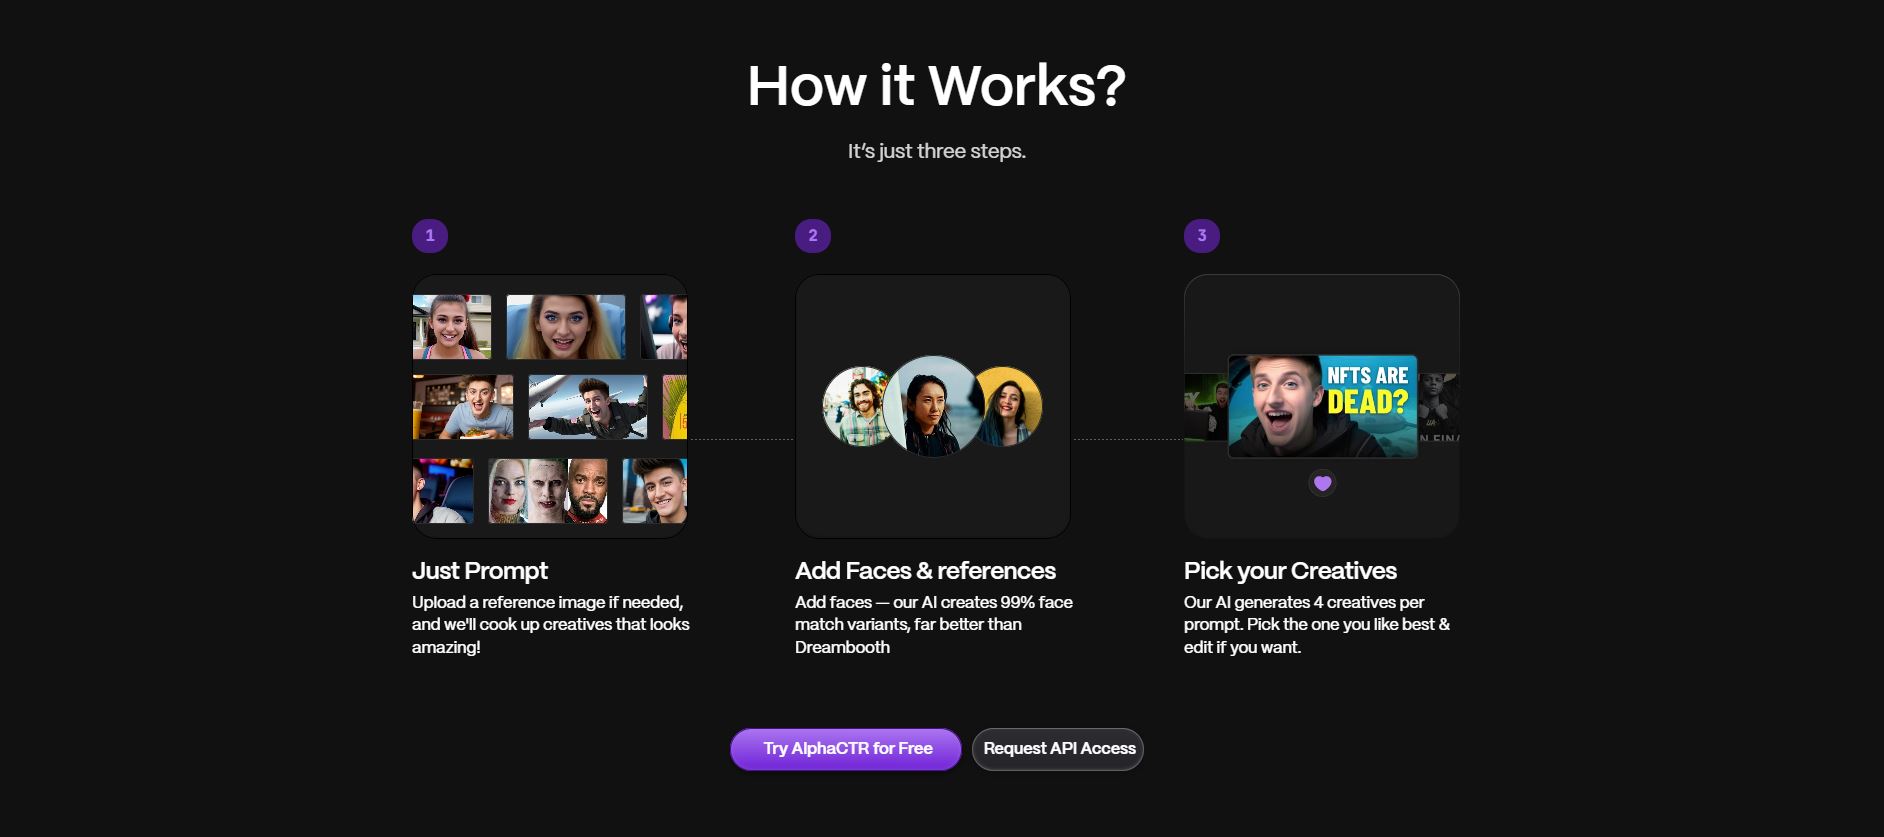Viewport: 1884px width, 837px height.
Task: Click the blonde woman close-up thumbnail
Action: click(566, 327)
